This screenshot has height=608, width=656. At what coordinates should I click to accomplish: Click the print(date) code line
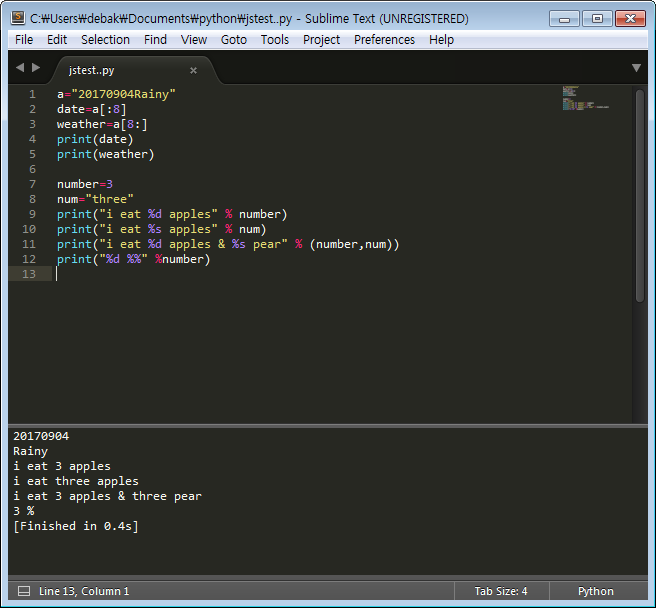[95, 139]
